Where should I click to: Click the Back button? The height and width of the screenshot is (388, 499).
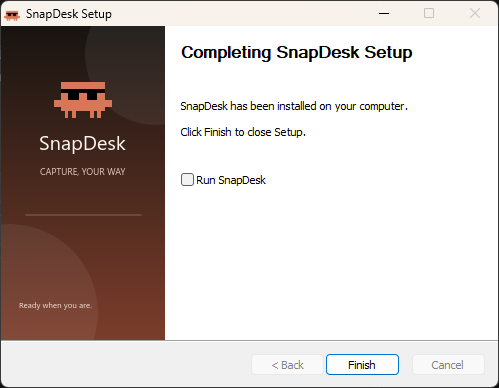[x=287, y=365]
